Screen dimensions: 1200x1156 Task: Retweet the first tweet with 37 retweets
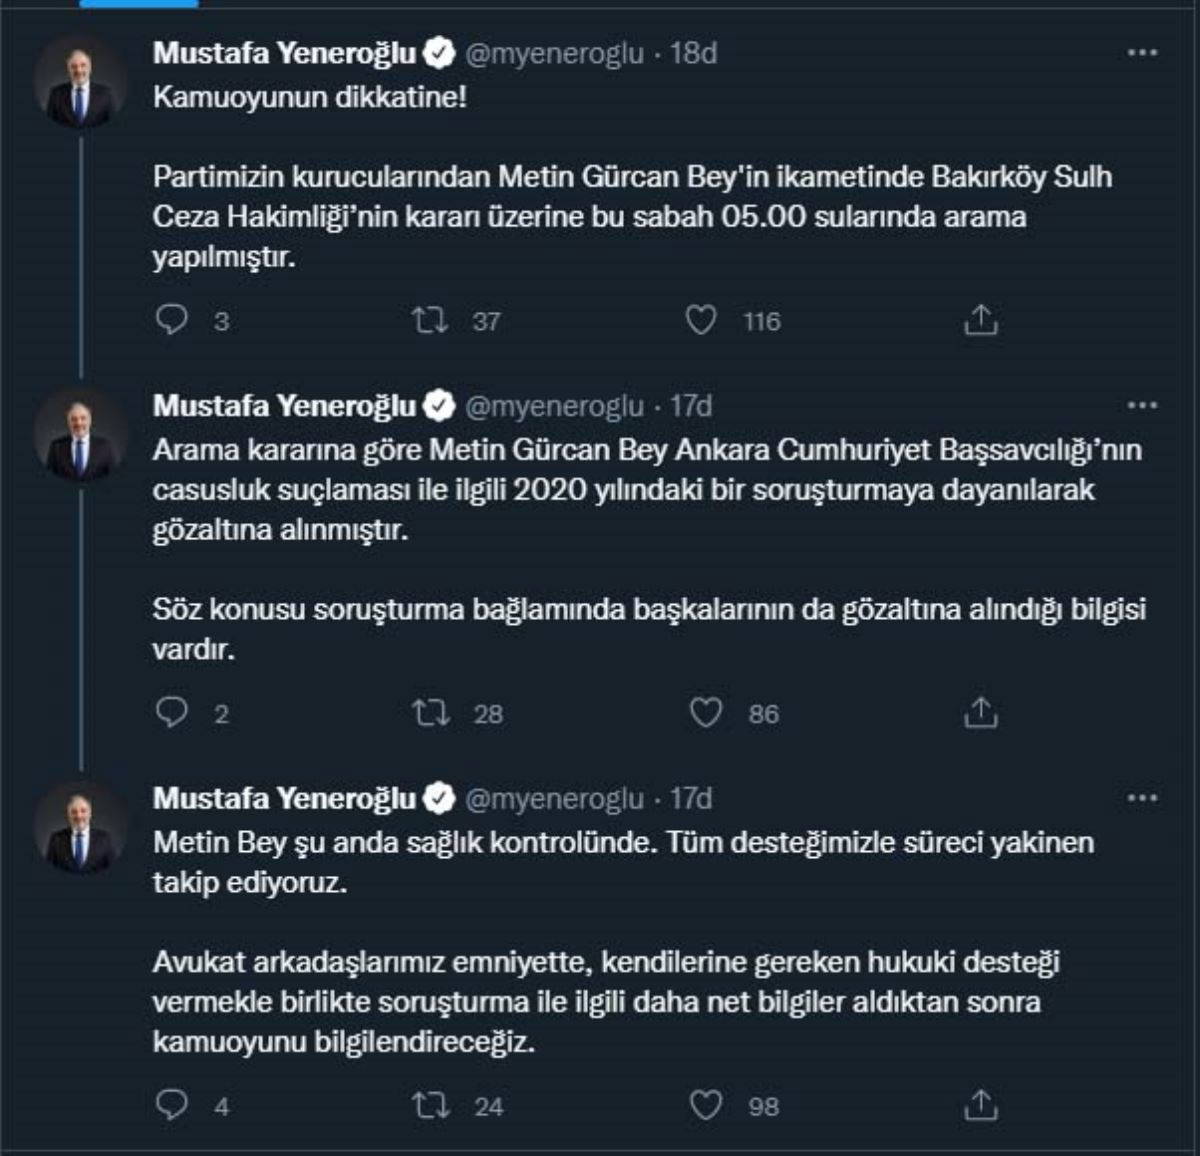click(430, 320)
